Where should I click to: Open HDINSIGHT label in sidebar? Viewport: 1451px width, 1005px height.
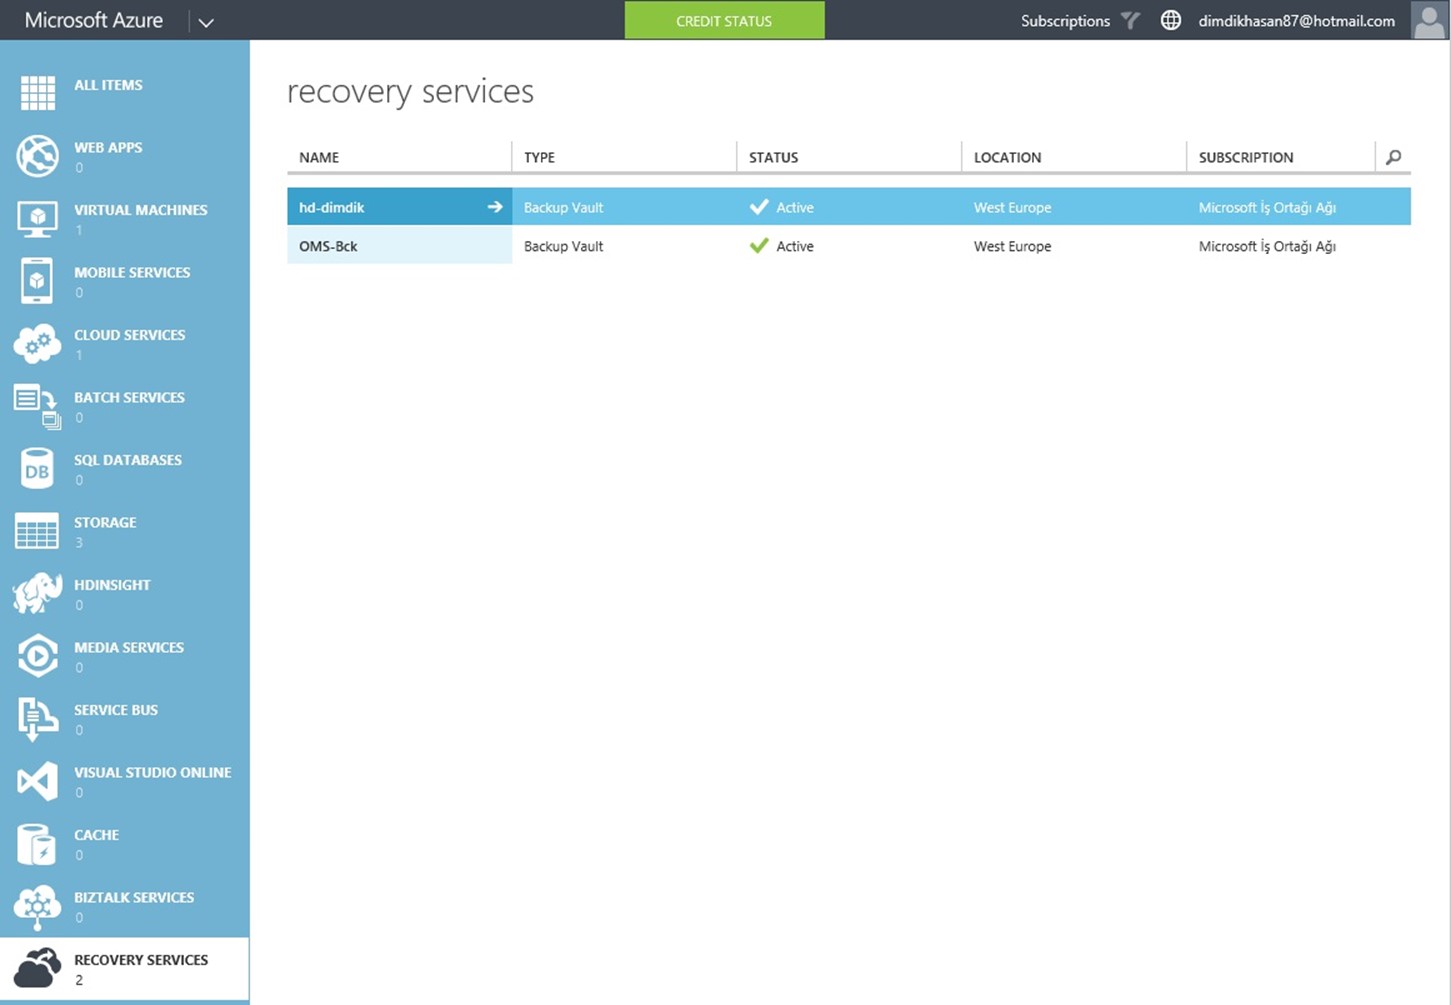click(x=112, y=585)
